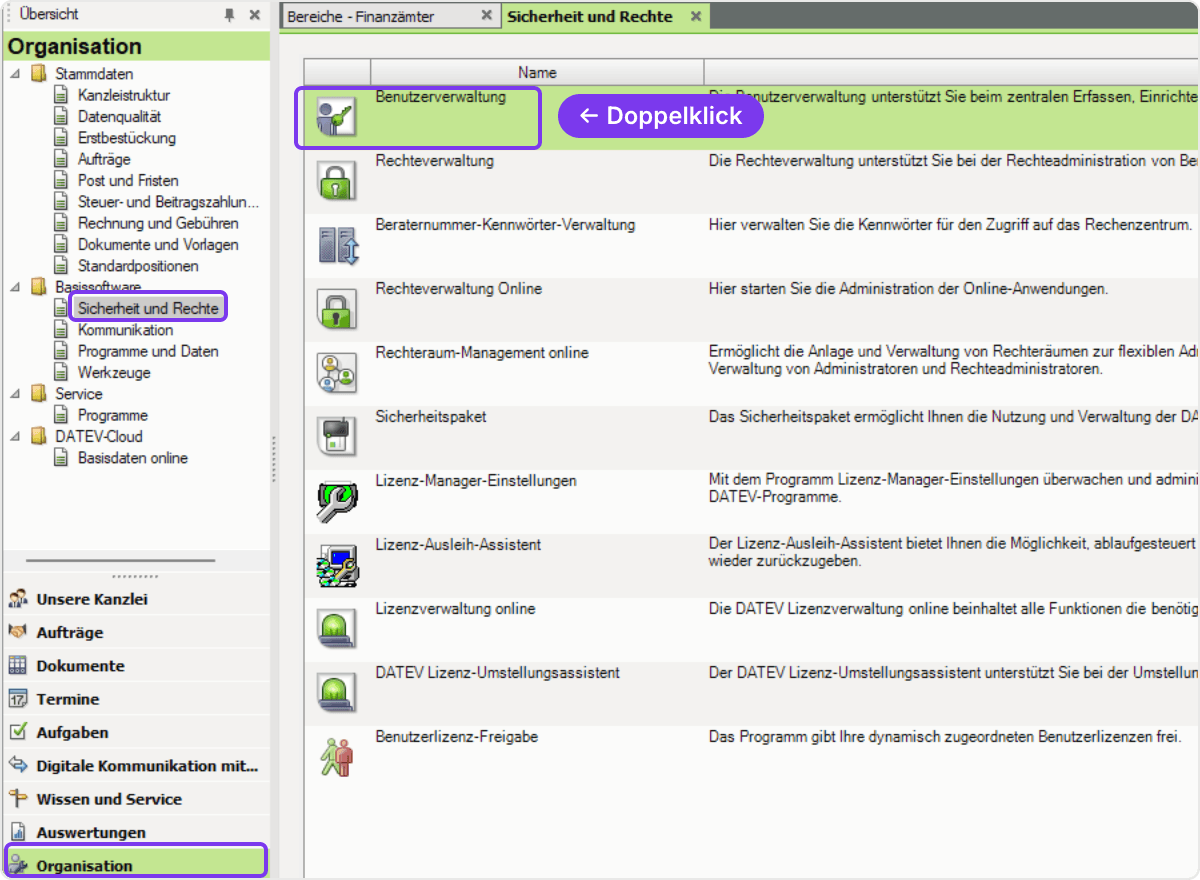Screen dimensions: 1200x880
Task: Select Post und Fristen in the tree
Action: click(x=128, y=180)
